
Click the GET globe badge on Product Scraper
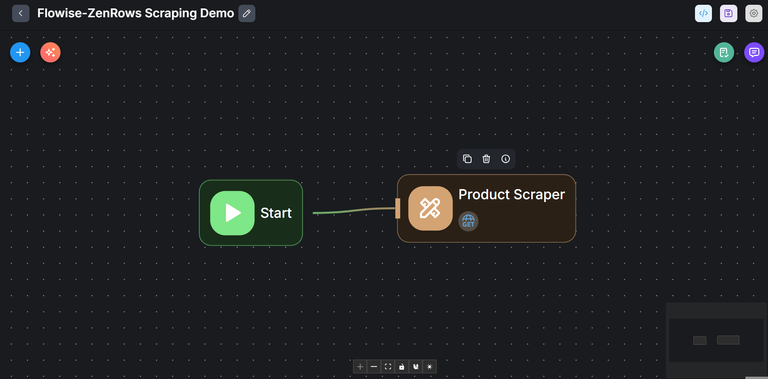pyautogui.click(x=468, y=221)
